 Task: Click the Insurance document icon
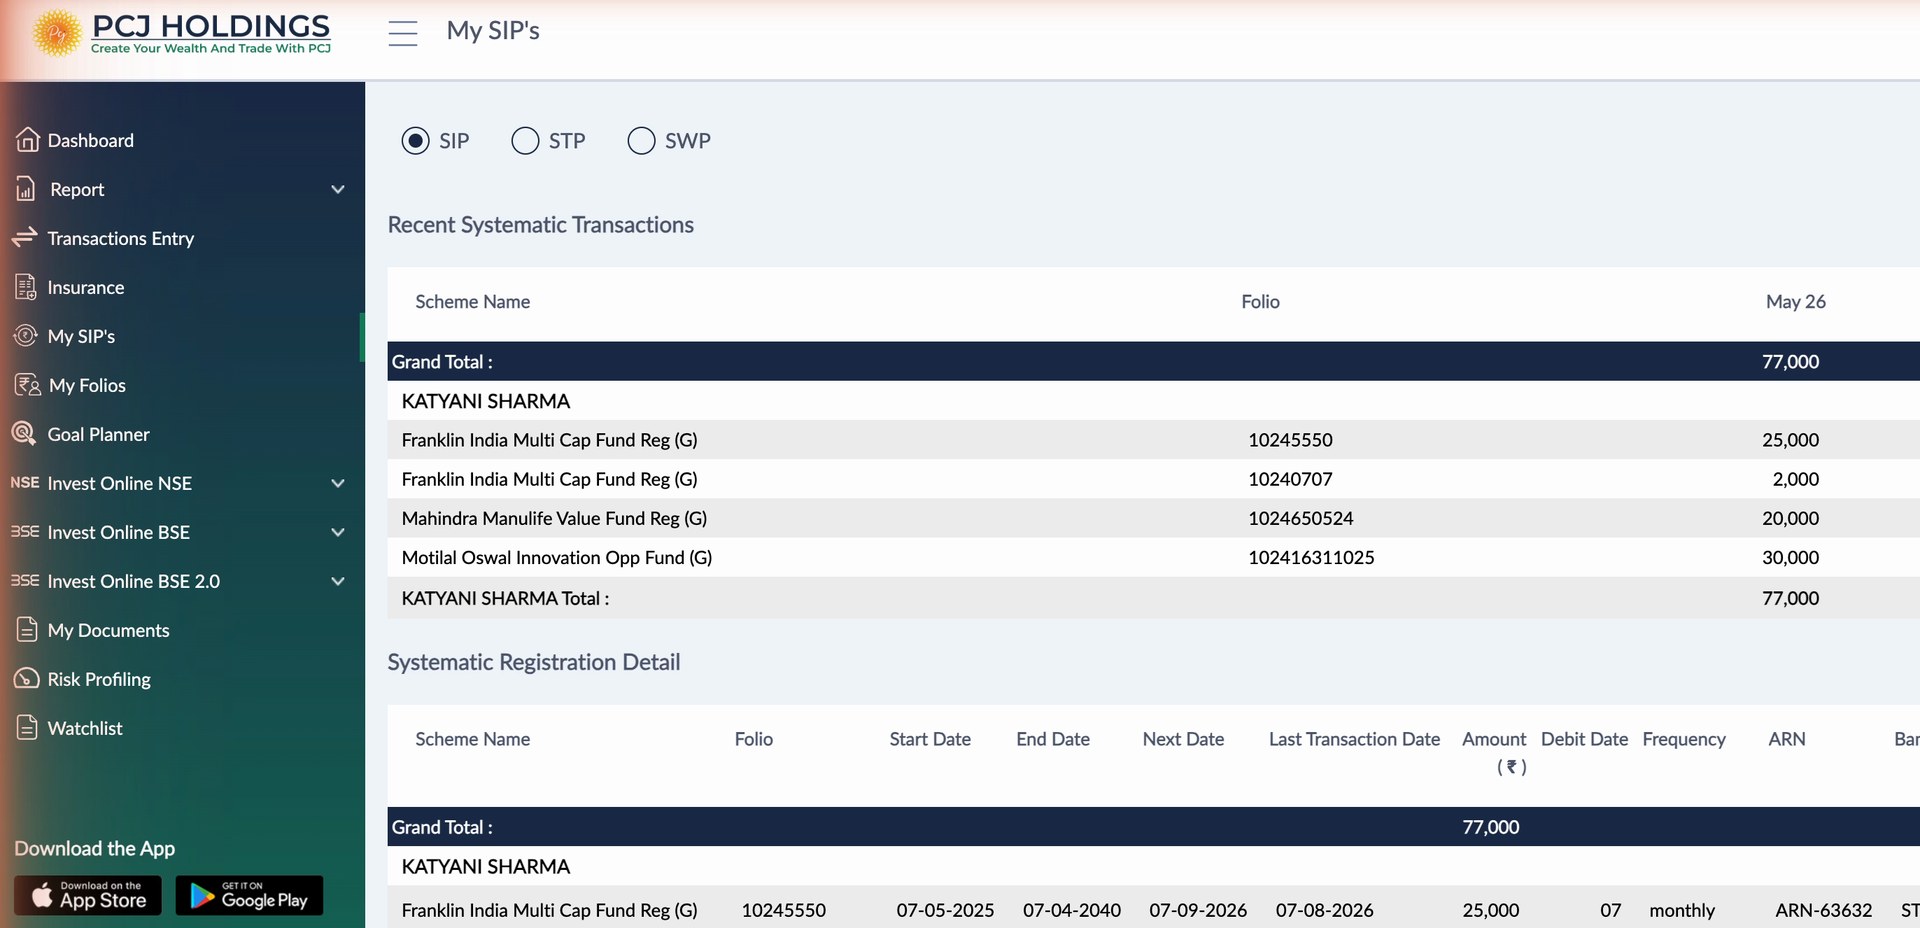pos(26,287)
